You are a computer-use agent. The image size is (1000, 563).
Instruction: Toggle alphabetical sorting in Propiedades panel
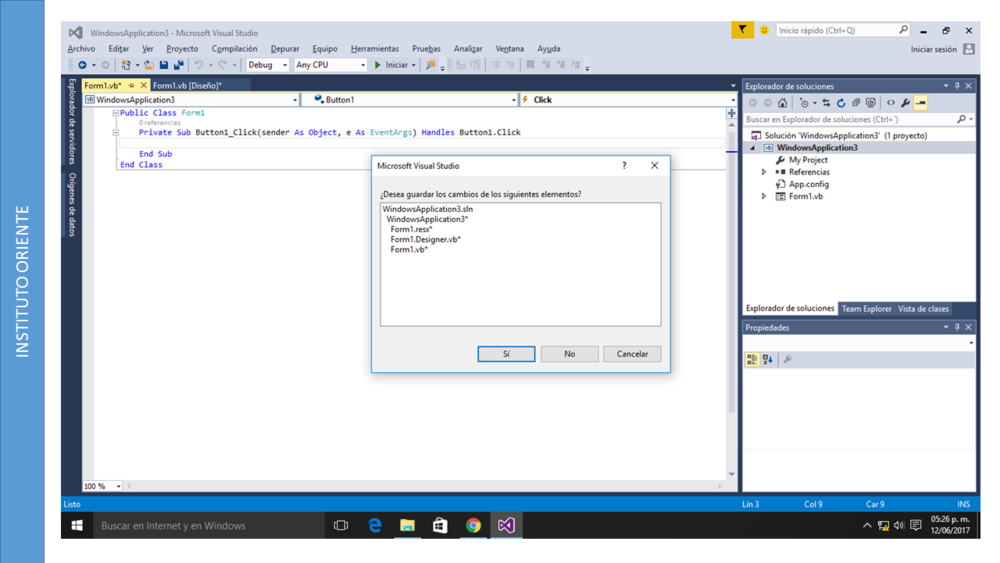pyautogui.click(x=768, y=359)
